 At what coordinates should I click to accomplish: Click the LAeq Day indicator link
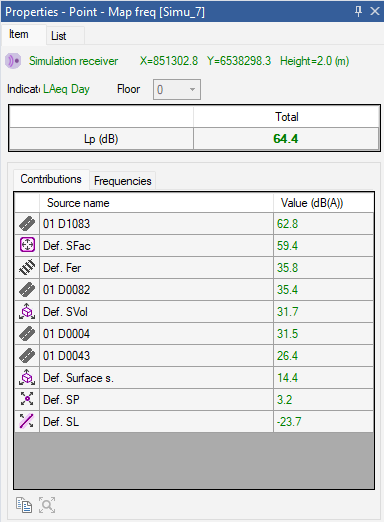tap(66, 89)
